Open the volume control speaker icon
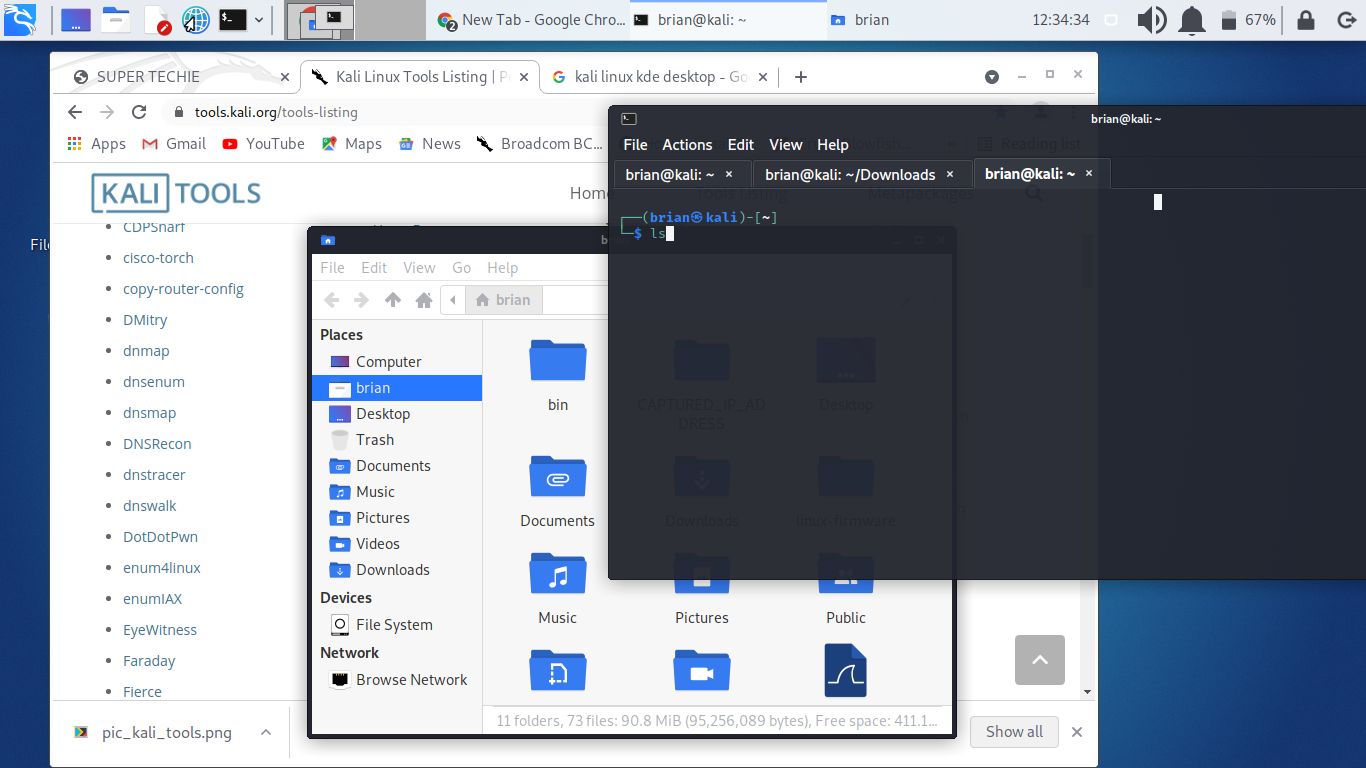 [1151, 20]
